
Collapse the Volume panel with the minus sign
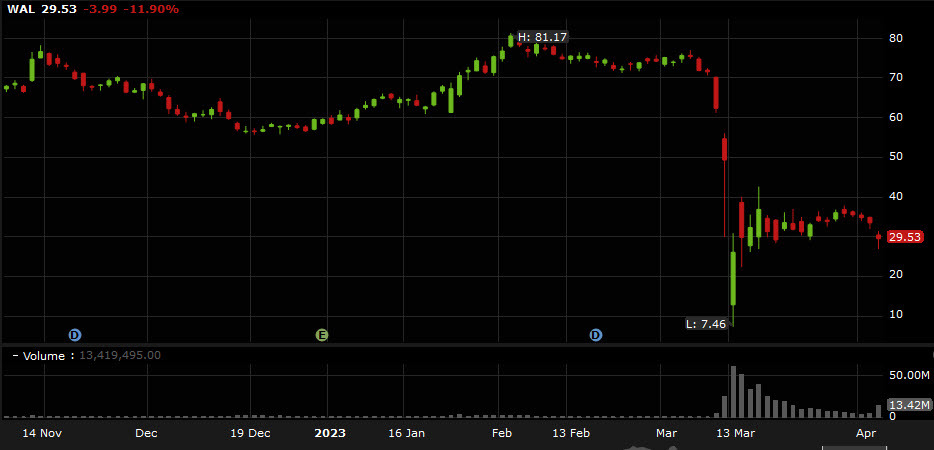coord(15,356)
